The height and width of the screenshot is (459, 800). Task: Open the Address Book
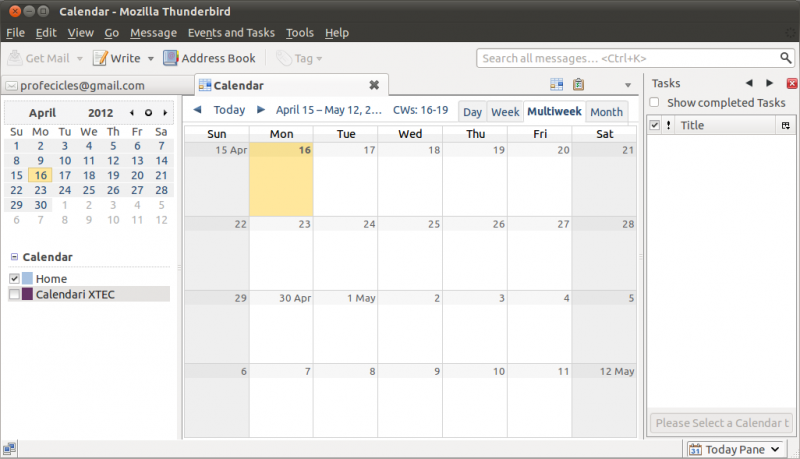point(209,58)
